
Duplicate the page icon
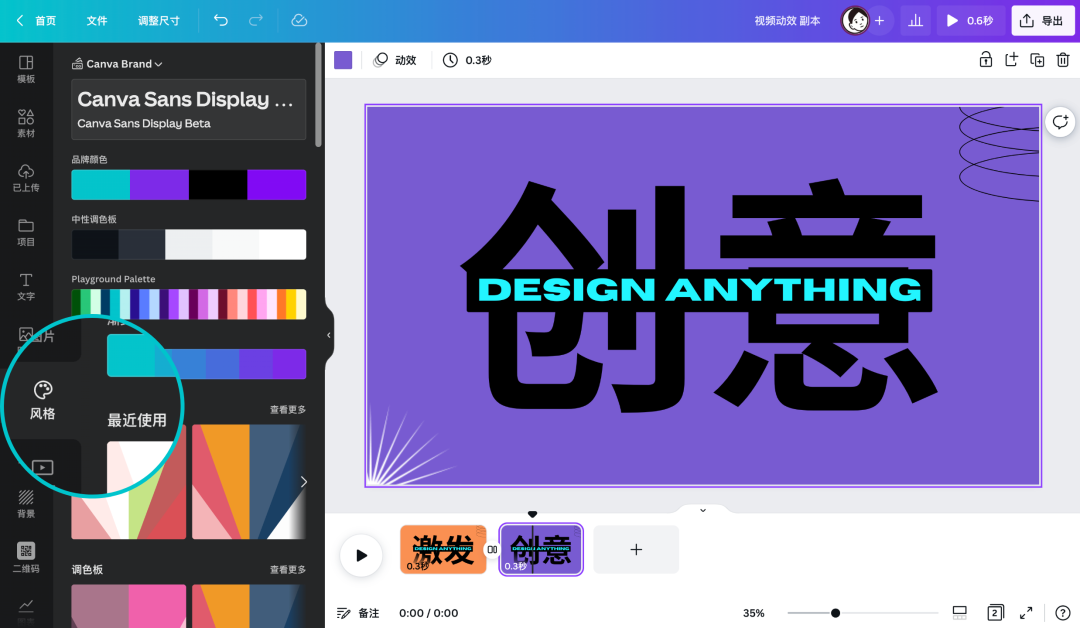point(1037,60)
